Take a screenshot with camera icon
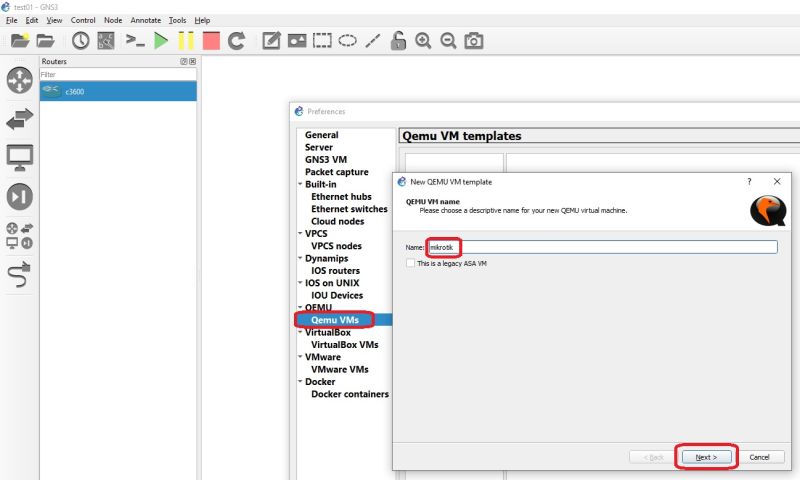The width and height of the screenshot is (800, 480). [473, 41]
